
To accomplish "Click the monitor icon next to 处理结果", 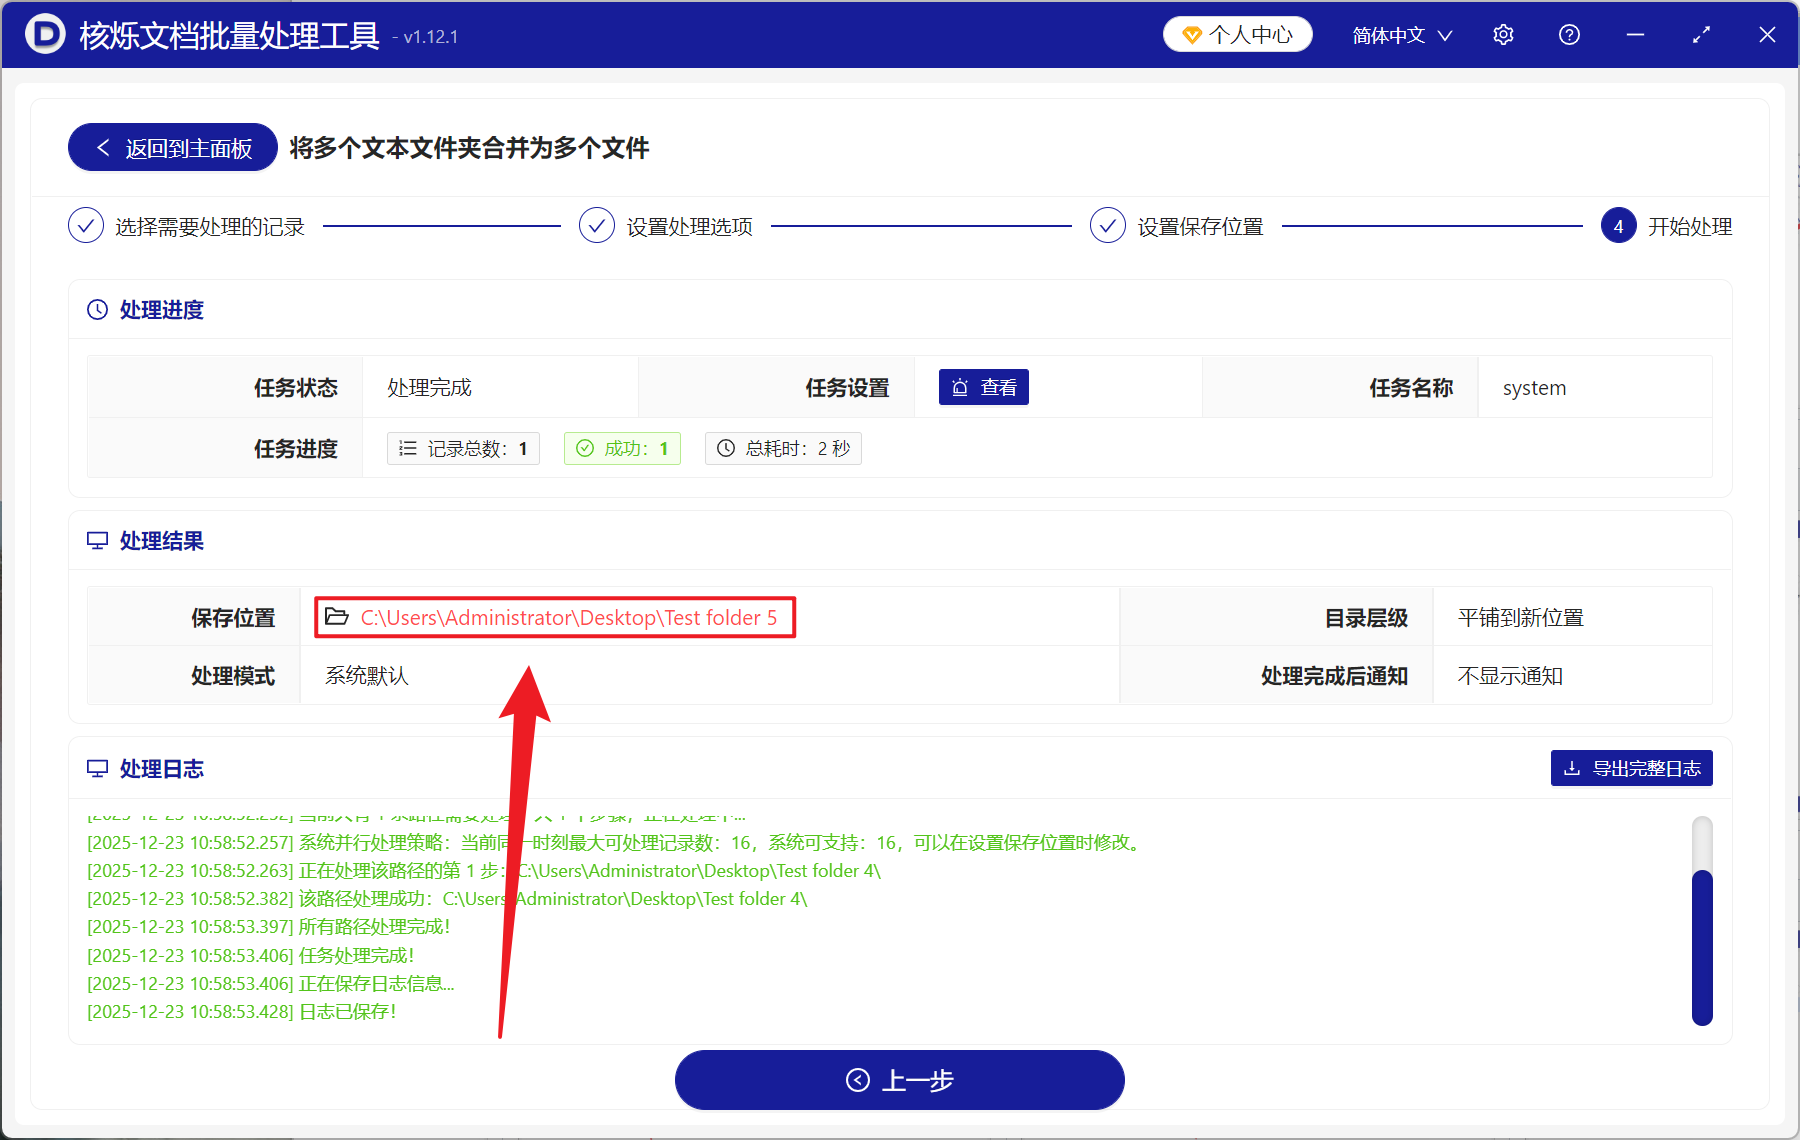I will pyautogui.click(x=96, y=540).
